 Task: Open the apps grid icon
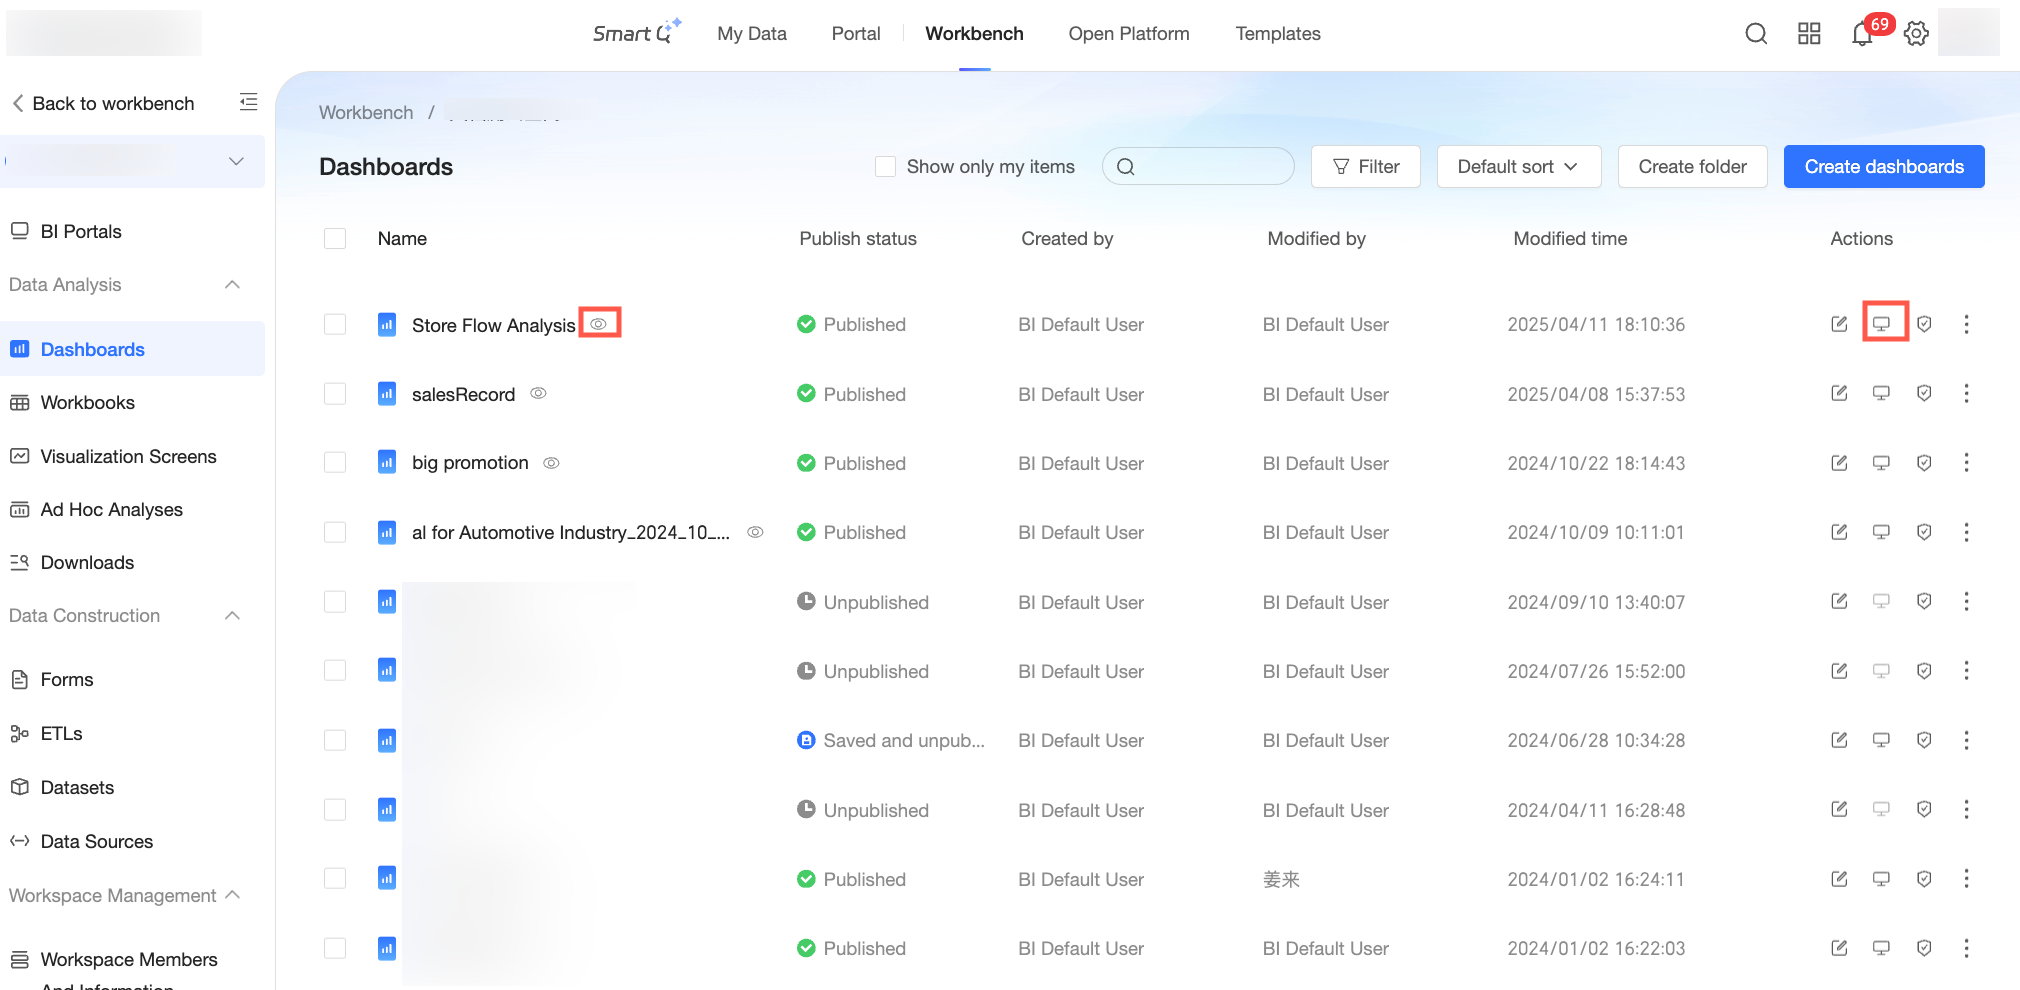click(x=1809, y=34)
